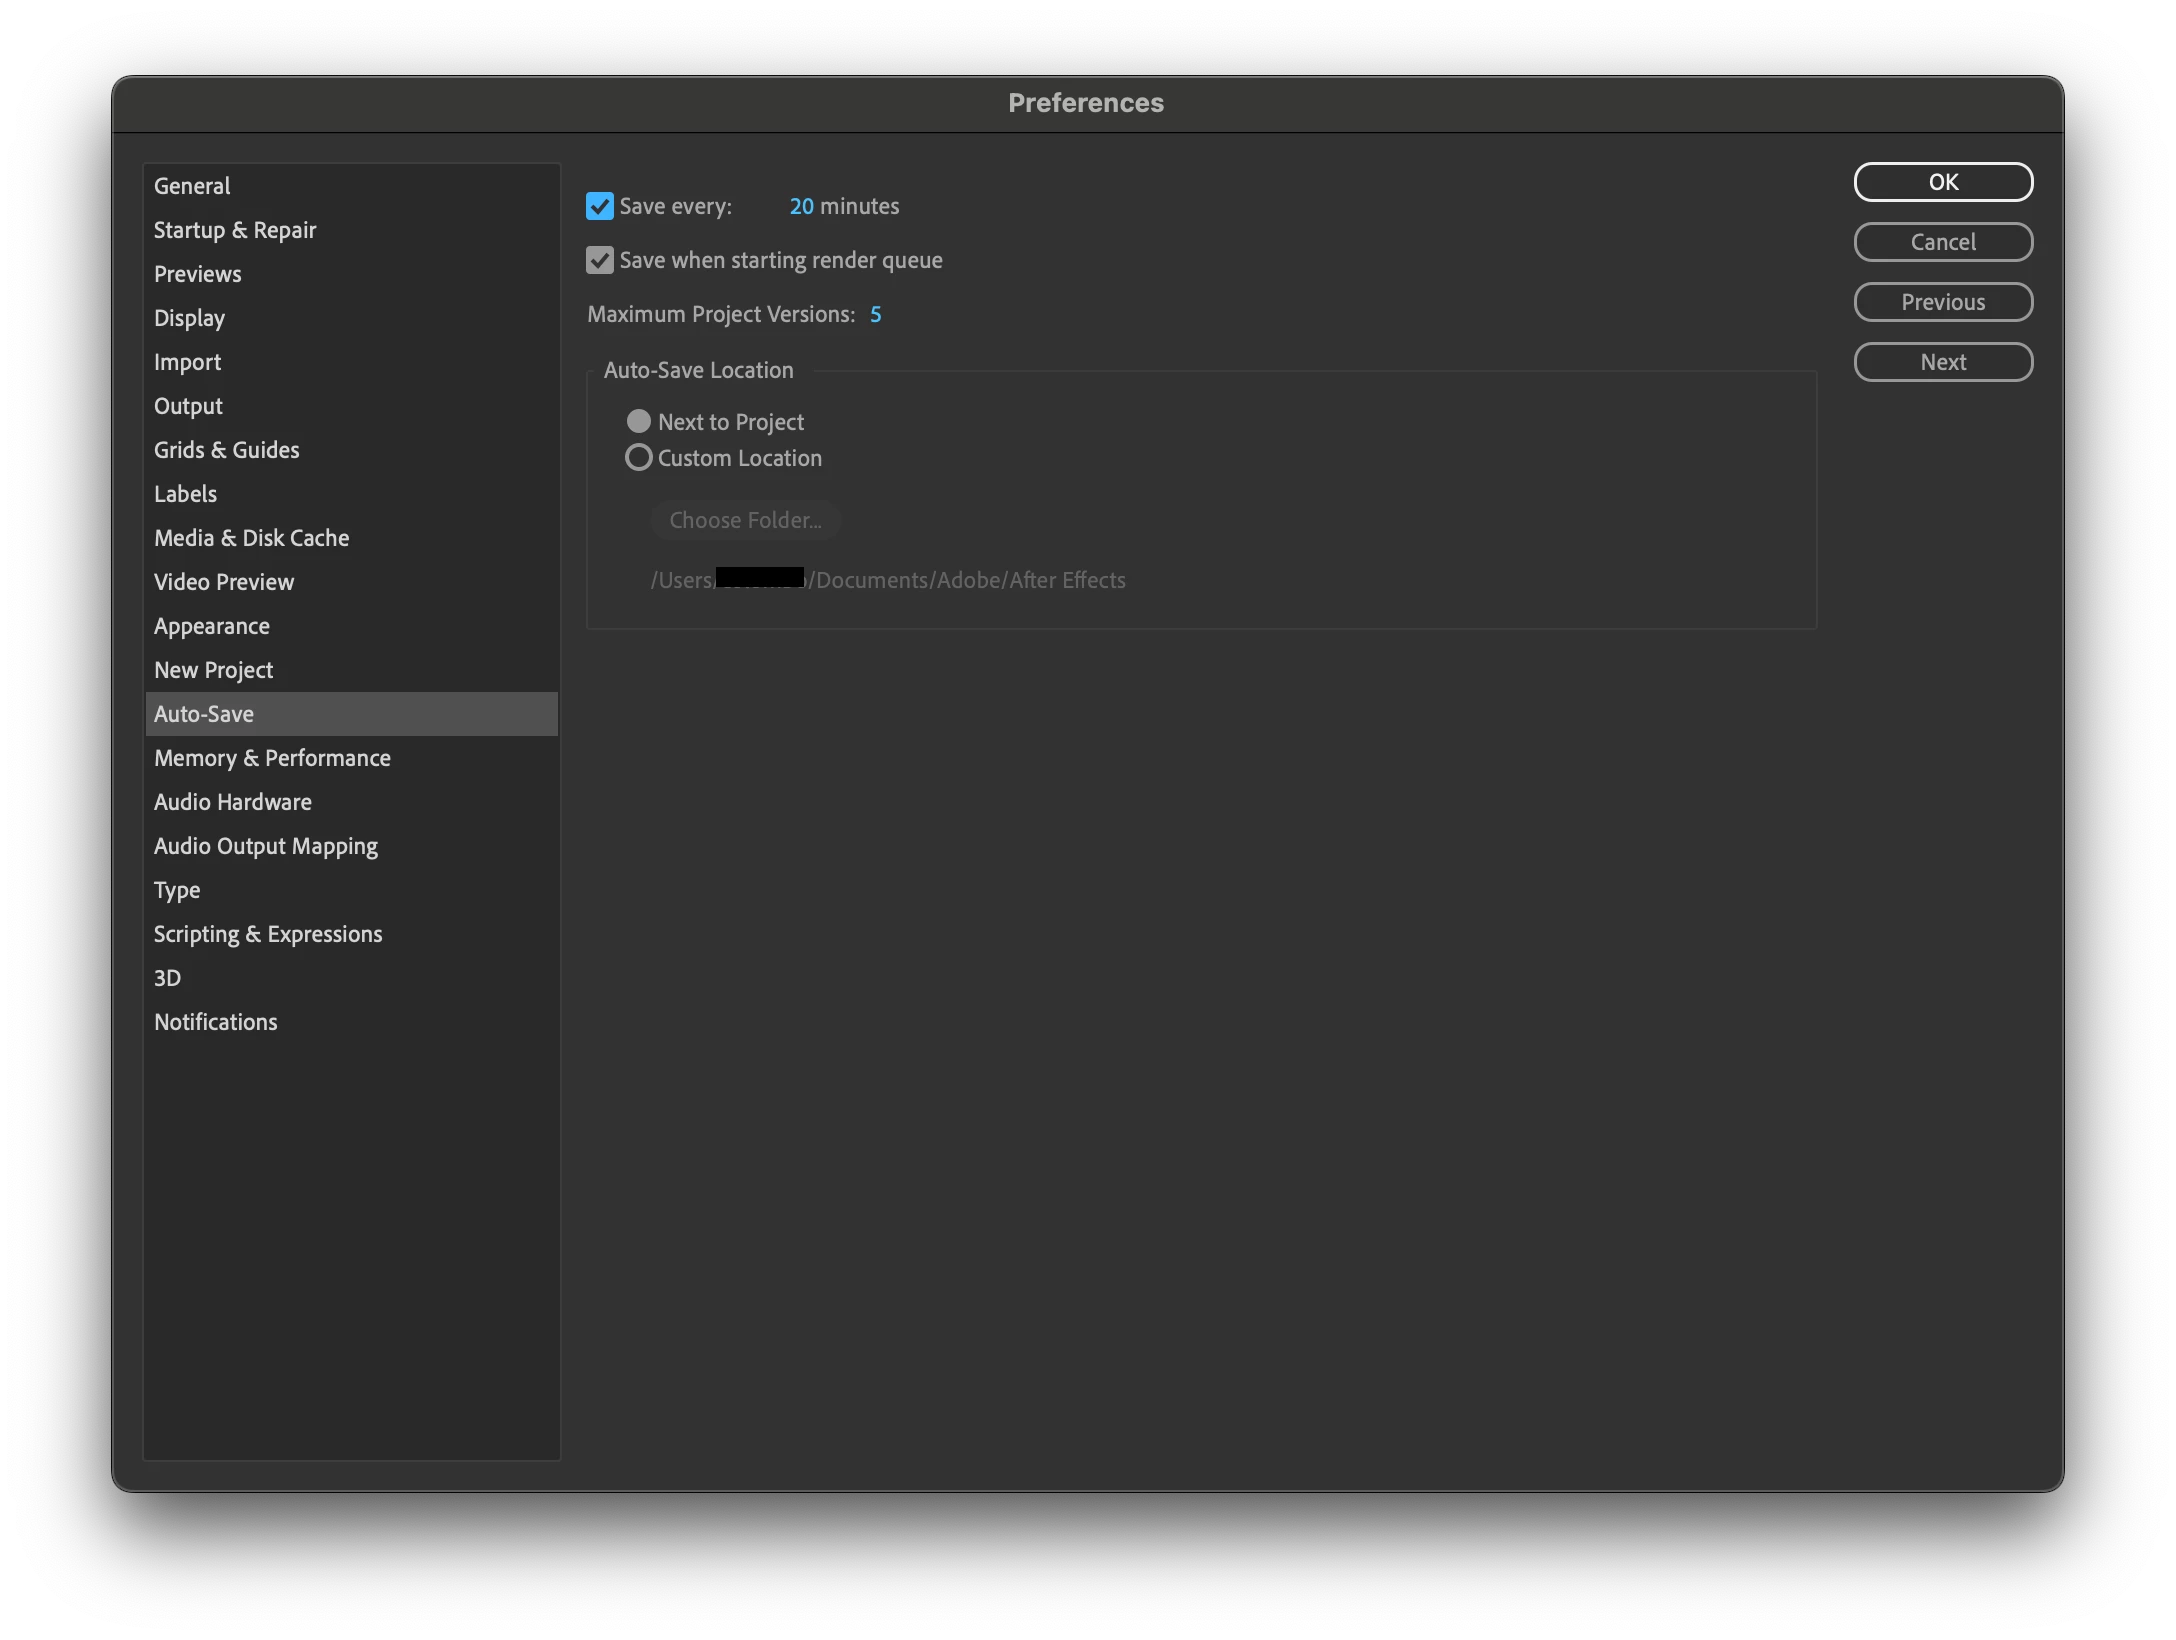Select the Appearance category

212,626
